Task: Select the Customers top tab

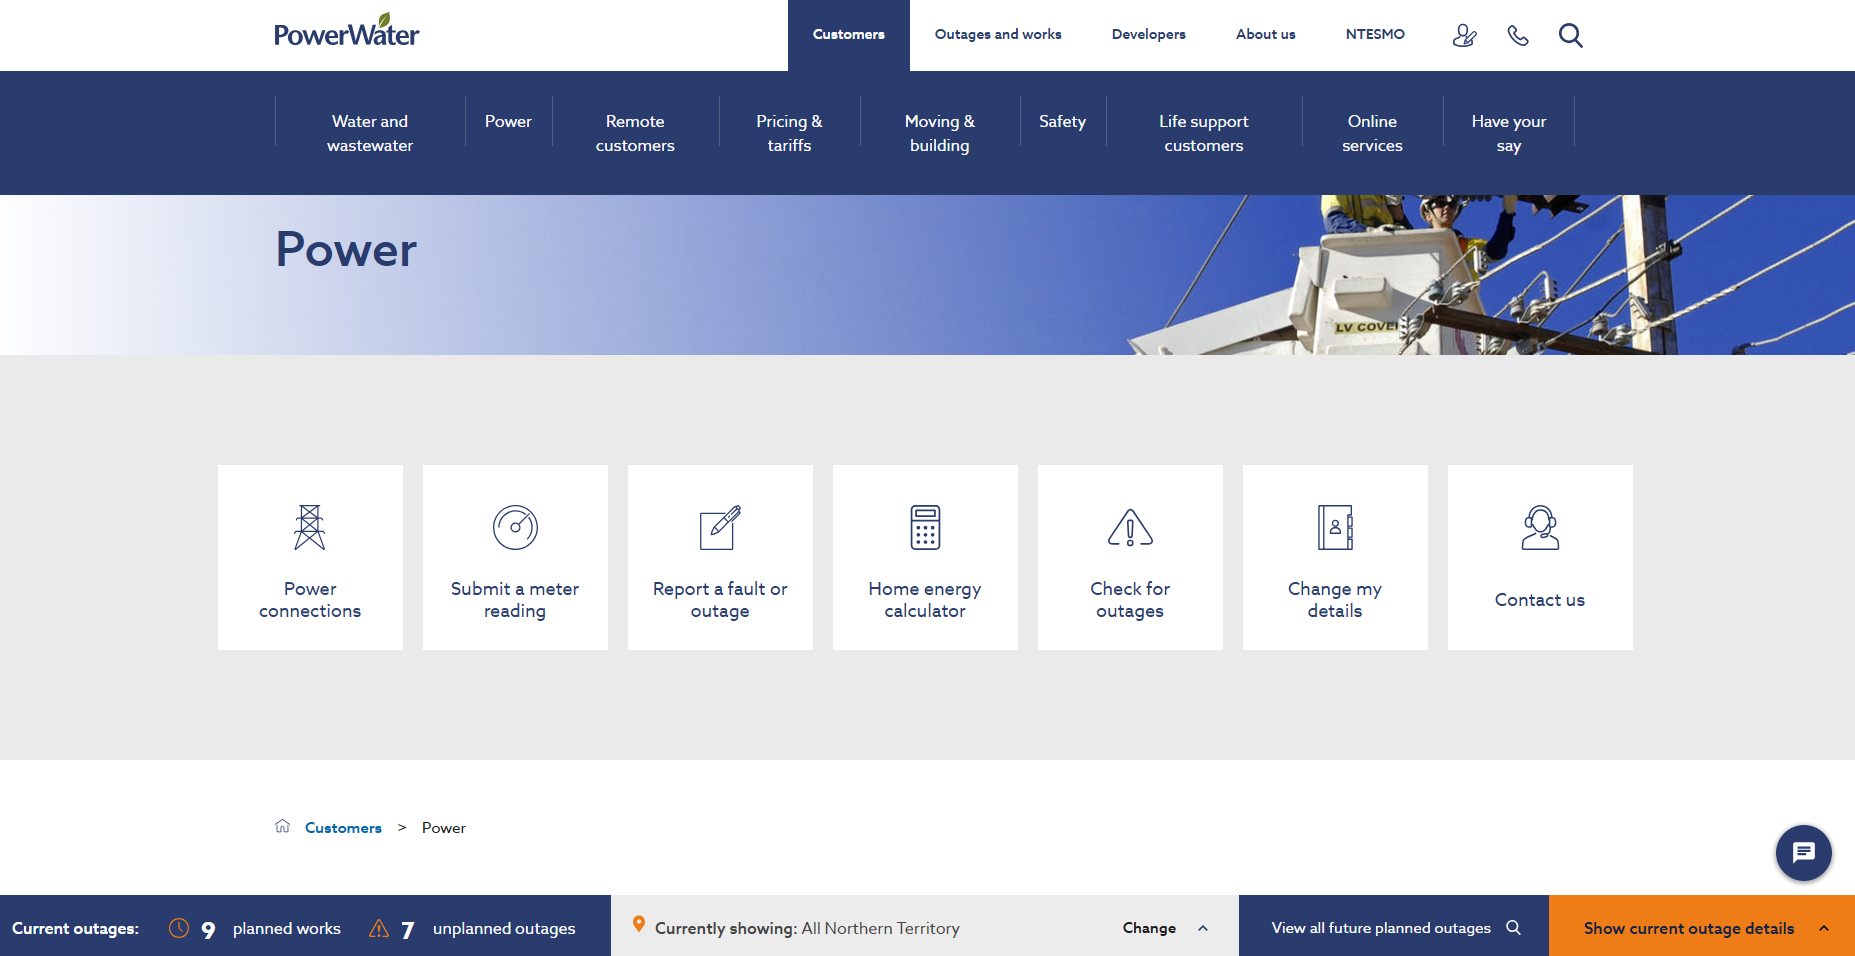Action: (x=849, y=35)
